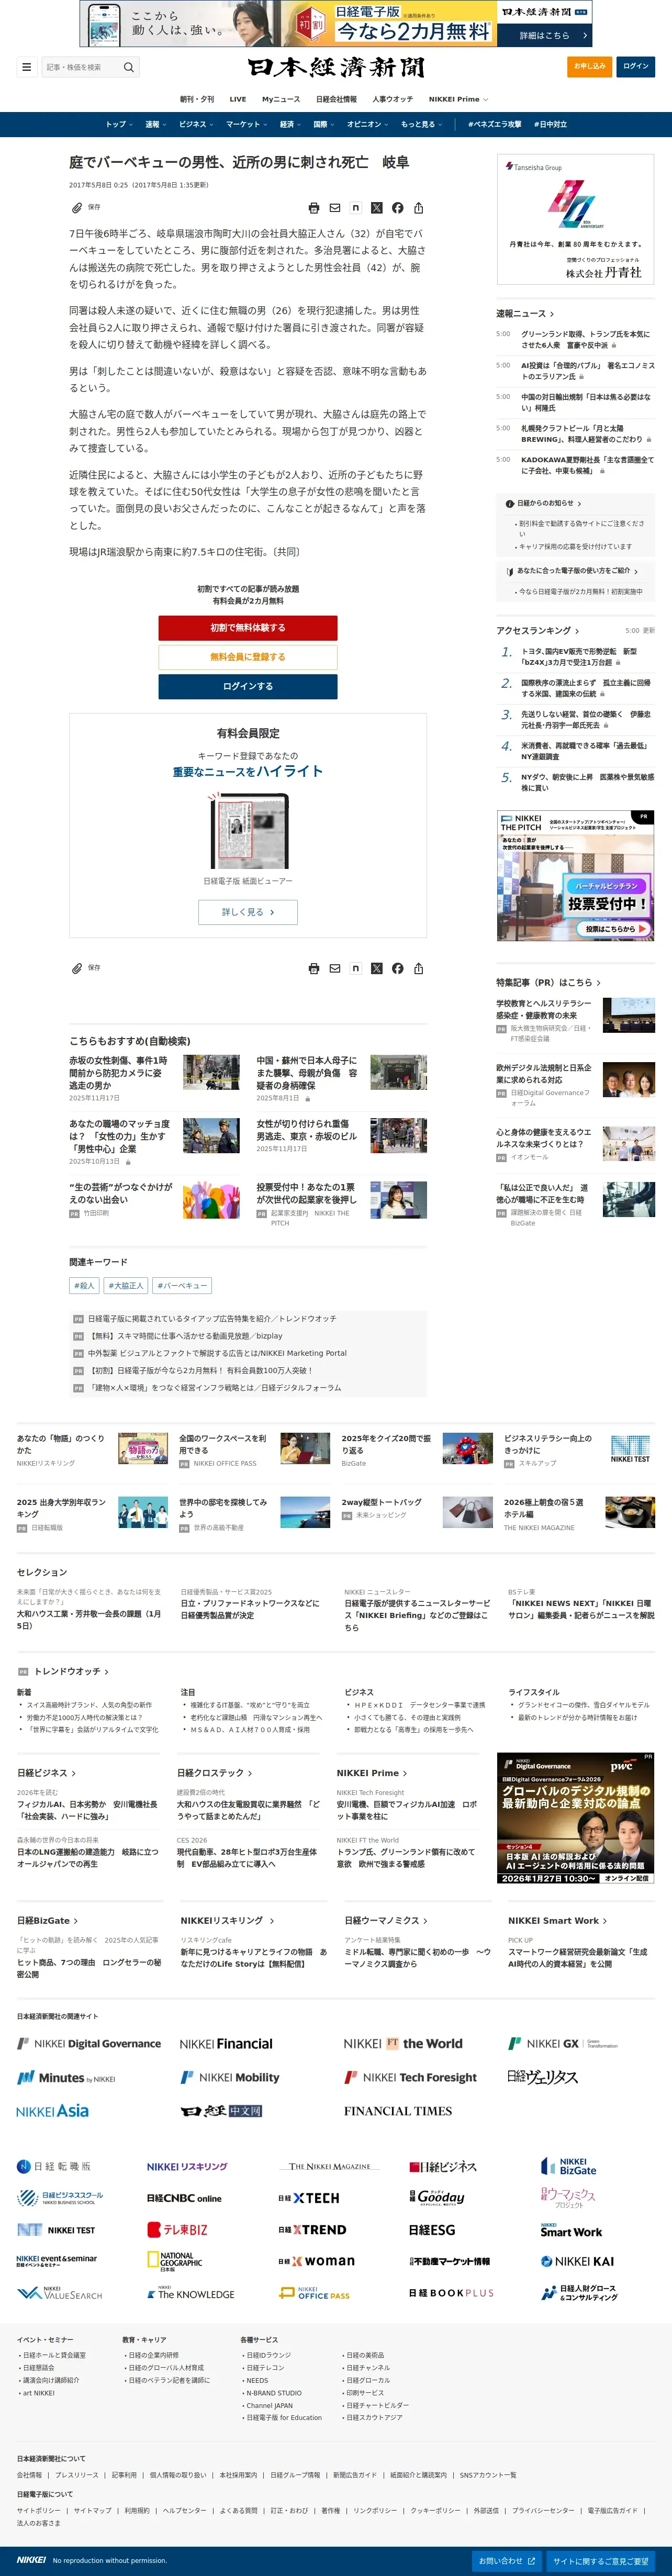Click the #バーベキュー keyword tag
672x2576 pixels.
pyautogui.click(x=183, y=1286)
